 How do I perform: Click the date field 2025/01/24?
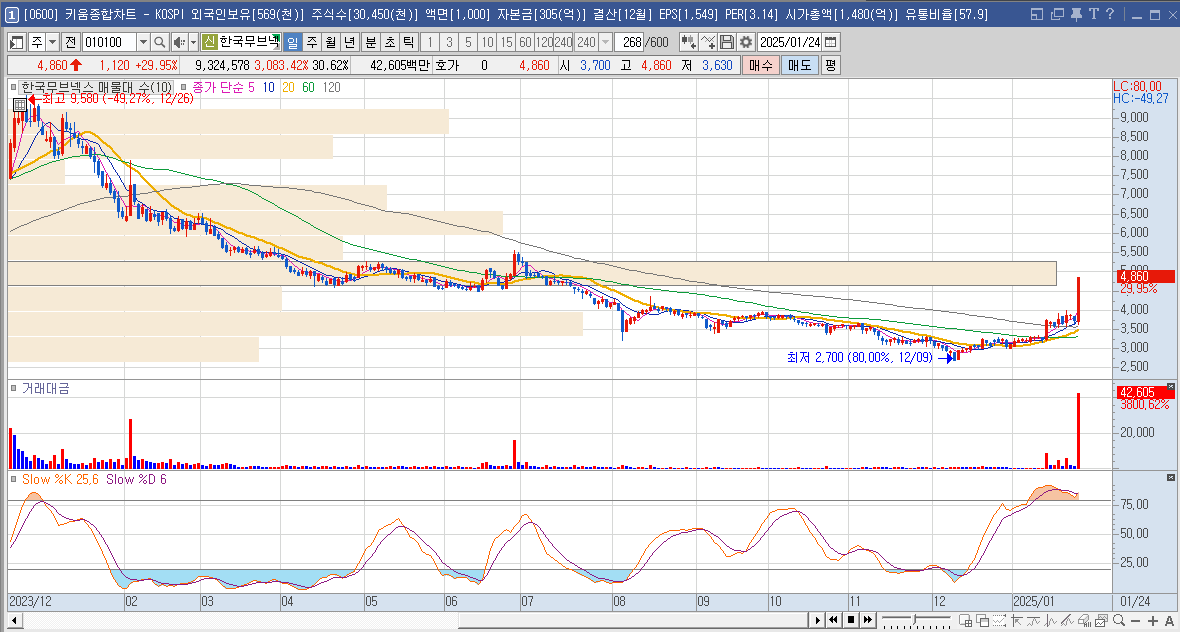click(x=789, y=42)
